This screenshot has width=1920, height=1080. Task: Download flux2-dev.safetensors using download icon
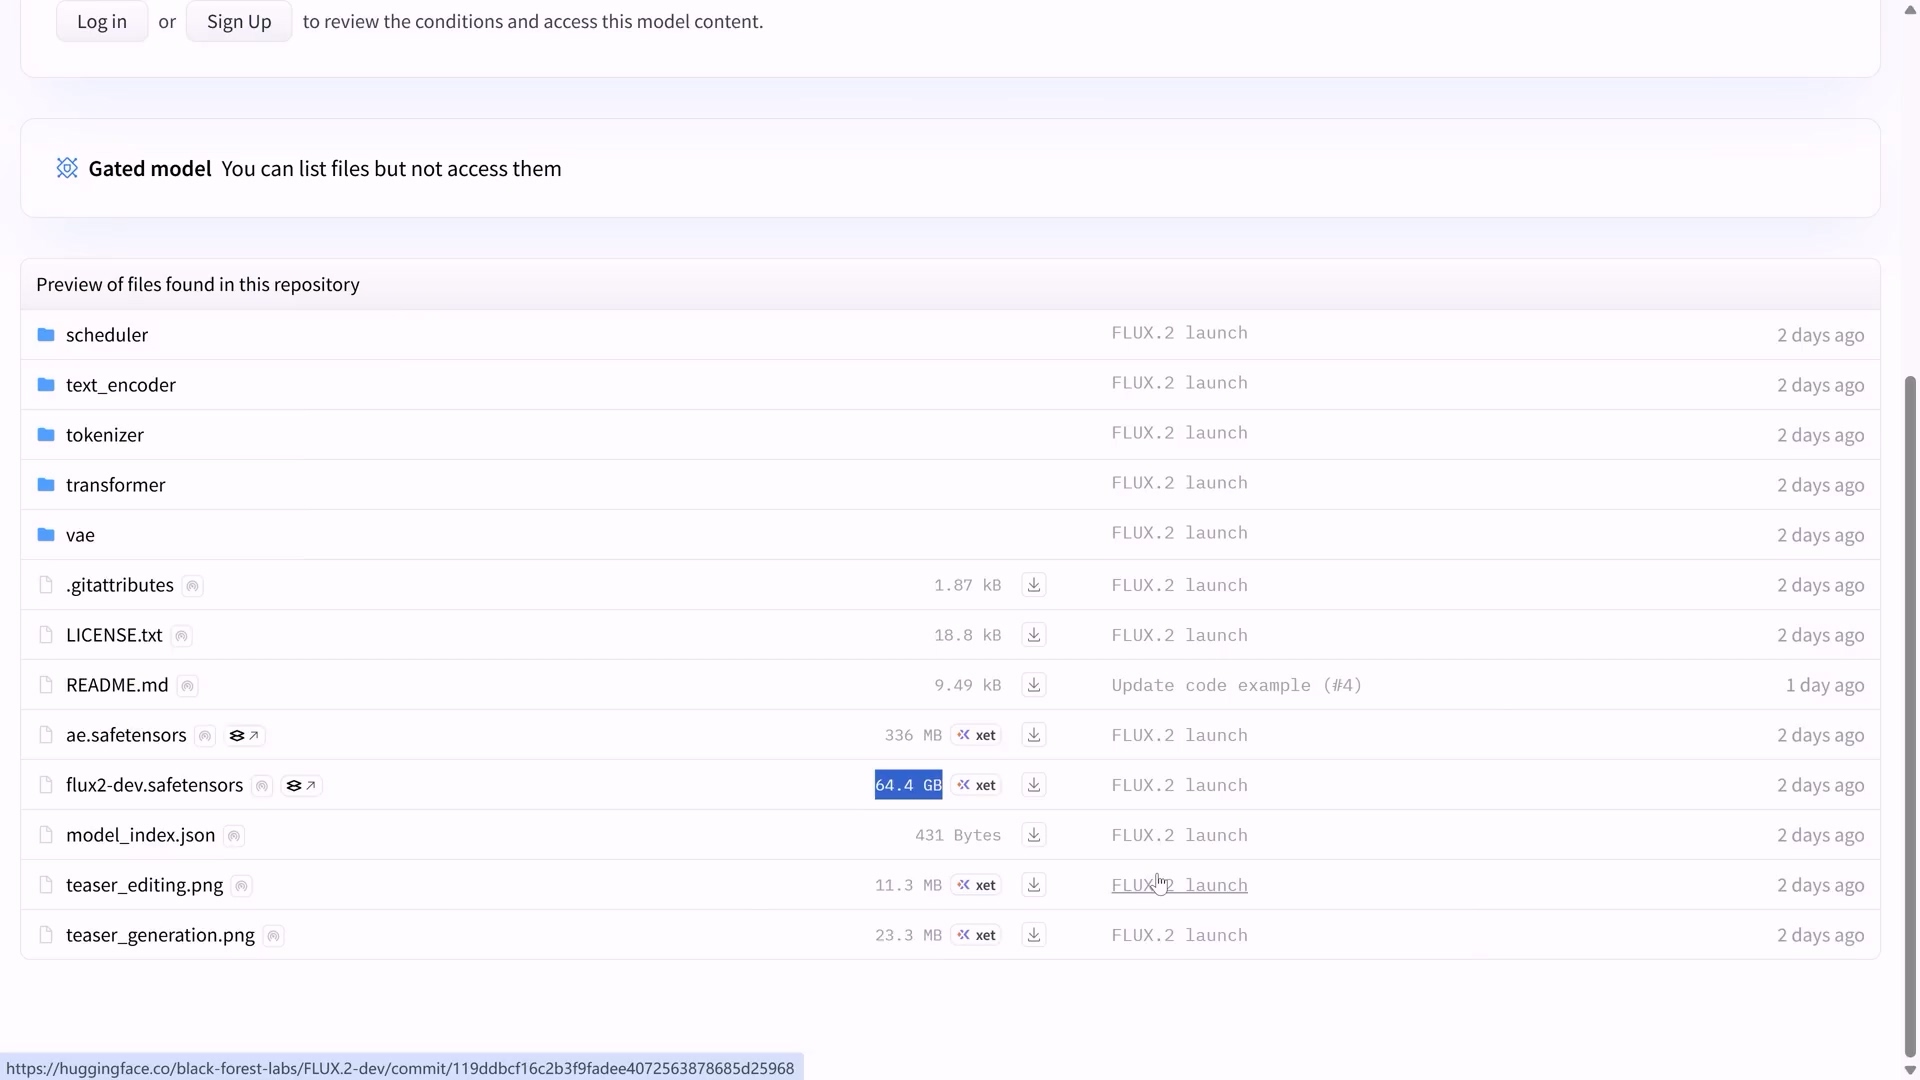[1034, 785]
